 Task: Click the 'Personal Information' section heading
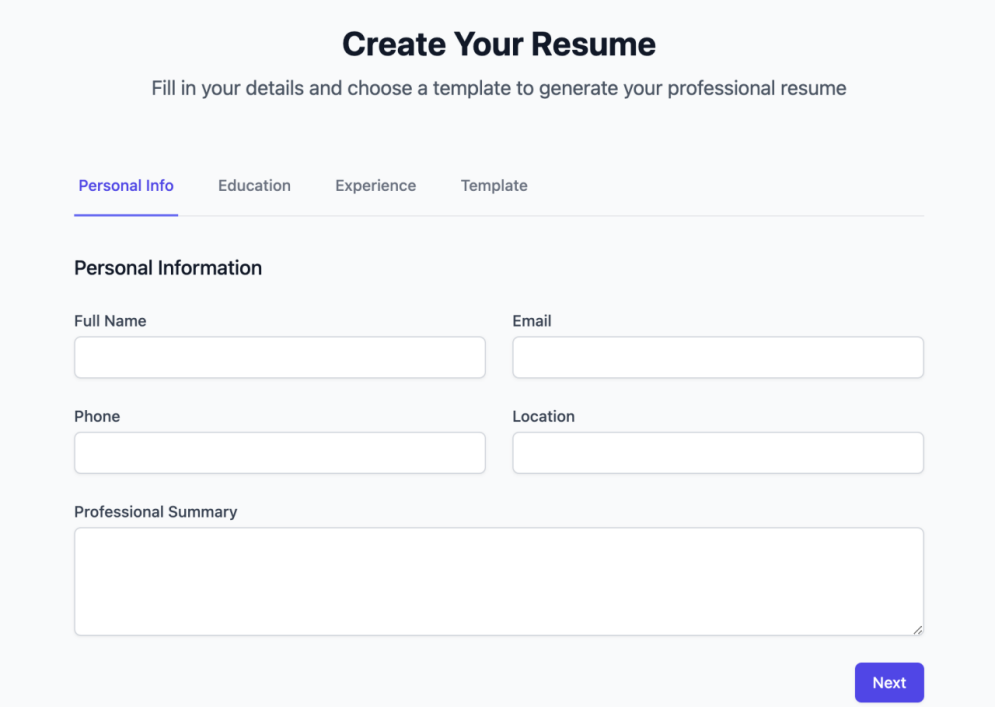point(168,268)
